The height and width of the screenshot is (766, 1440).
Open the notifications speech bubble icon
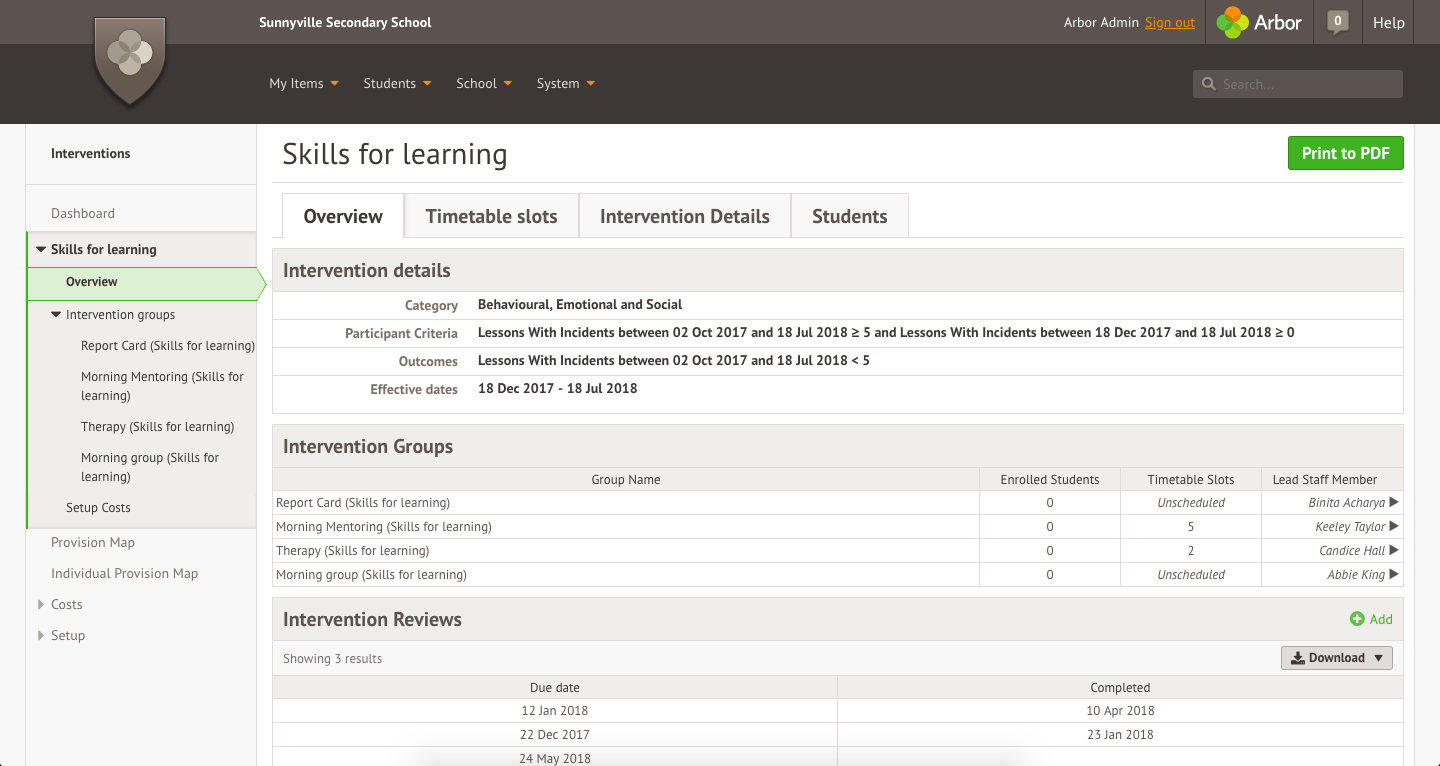pos(1337,22)
